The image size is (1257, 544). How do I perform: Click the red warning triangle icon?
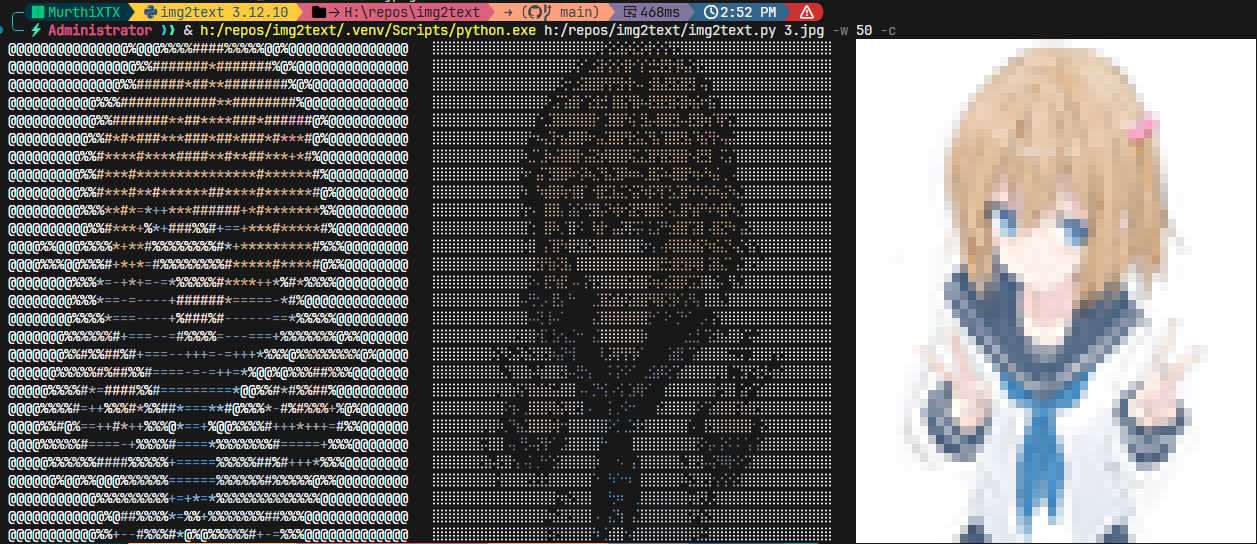(806, 12)
